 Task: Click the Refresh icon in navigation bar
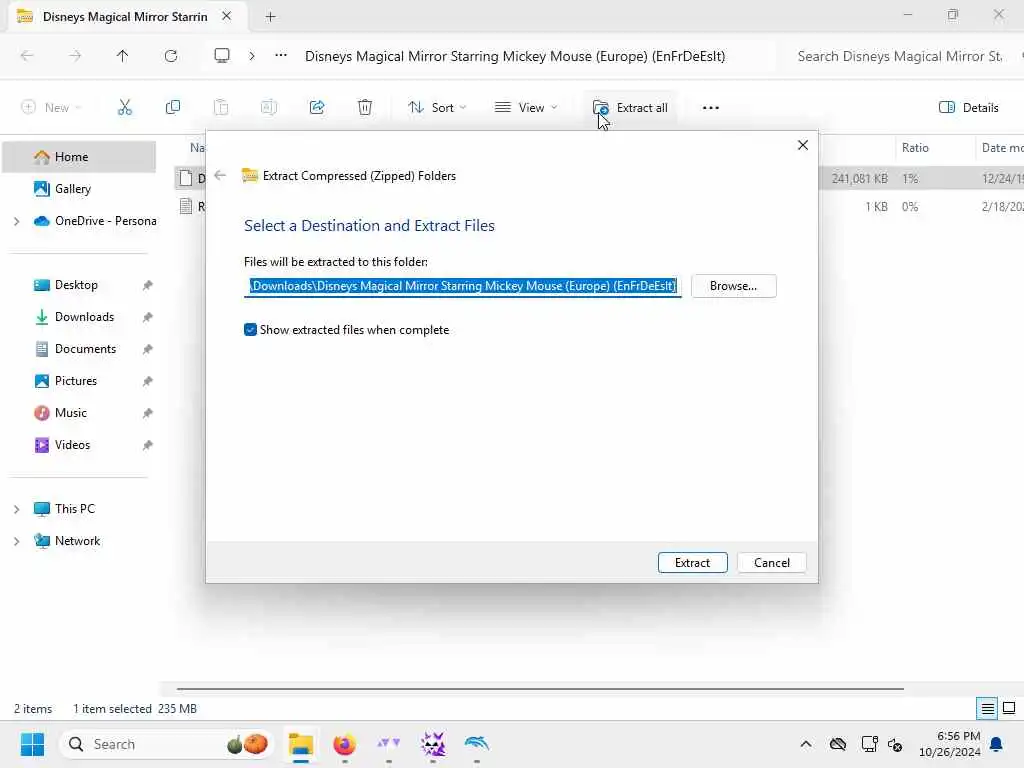[171, 56]
